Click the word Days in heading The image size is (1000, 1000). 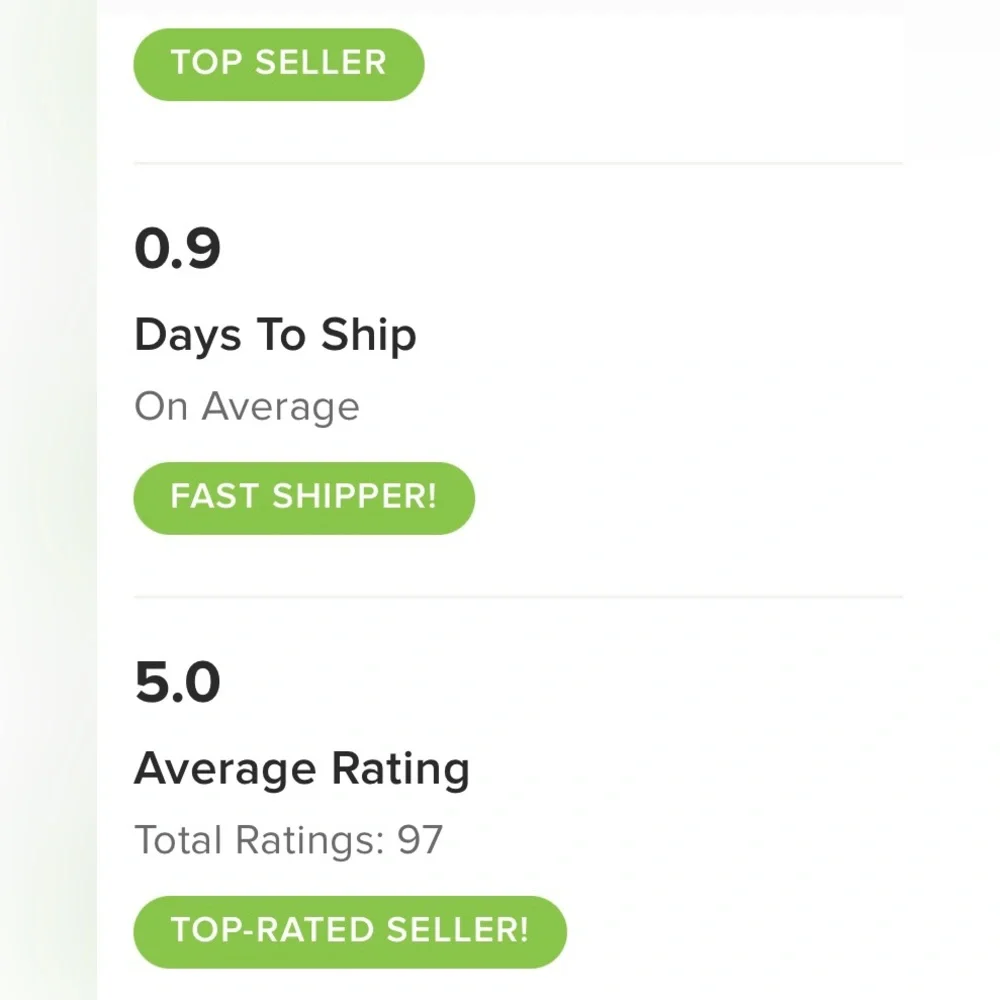tap(189, 335)
